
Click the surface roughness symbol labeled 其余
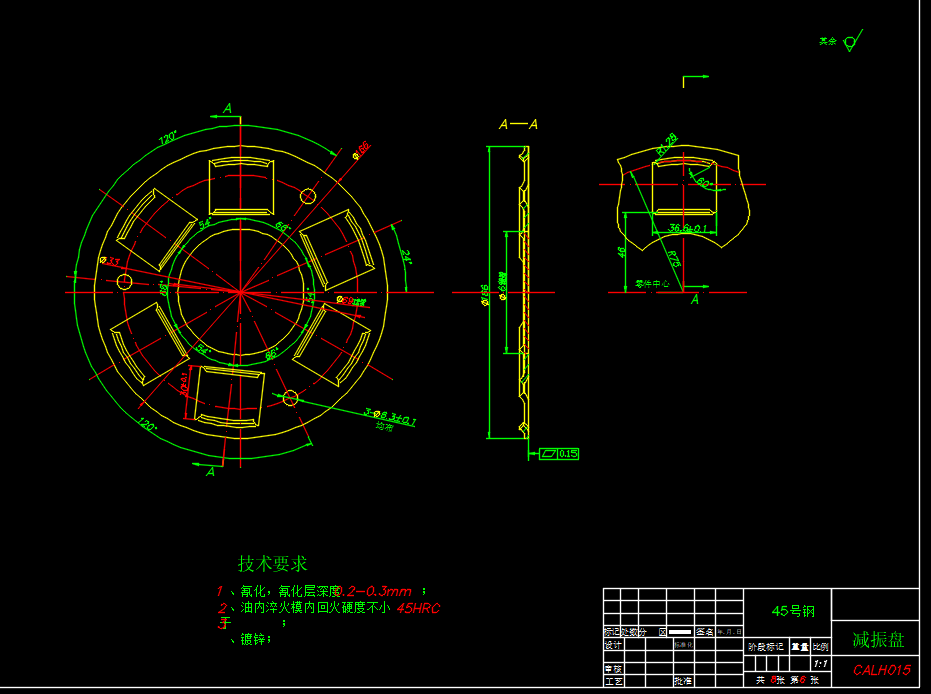coord(849,42)
